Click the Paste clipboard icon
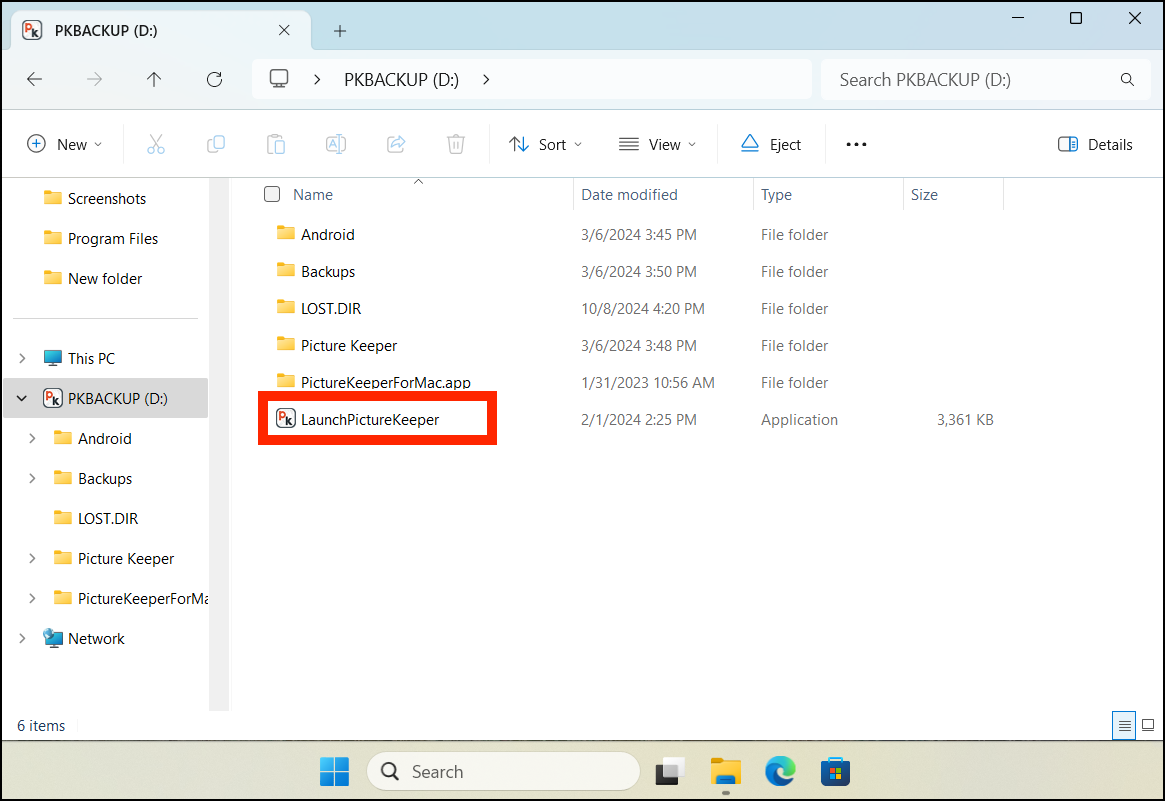 [276, 144]
